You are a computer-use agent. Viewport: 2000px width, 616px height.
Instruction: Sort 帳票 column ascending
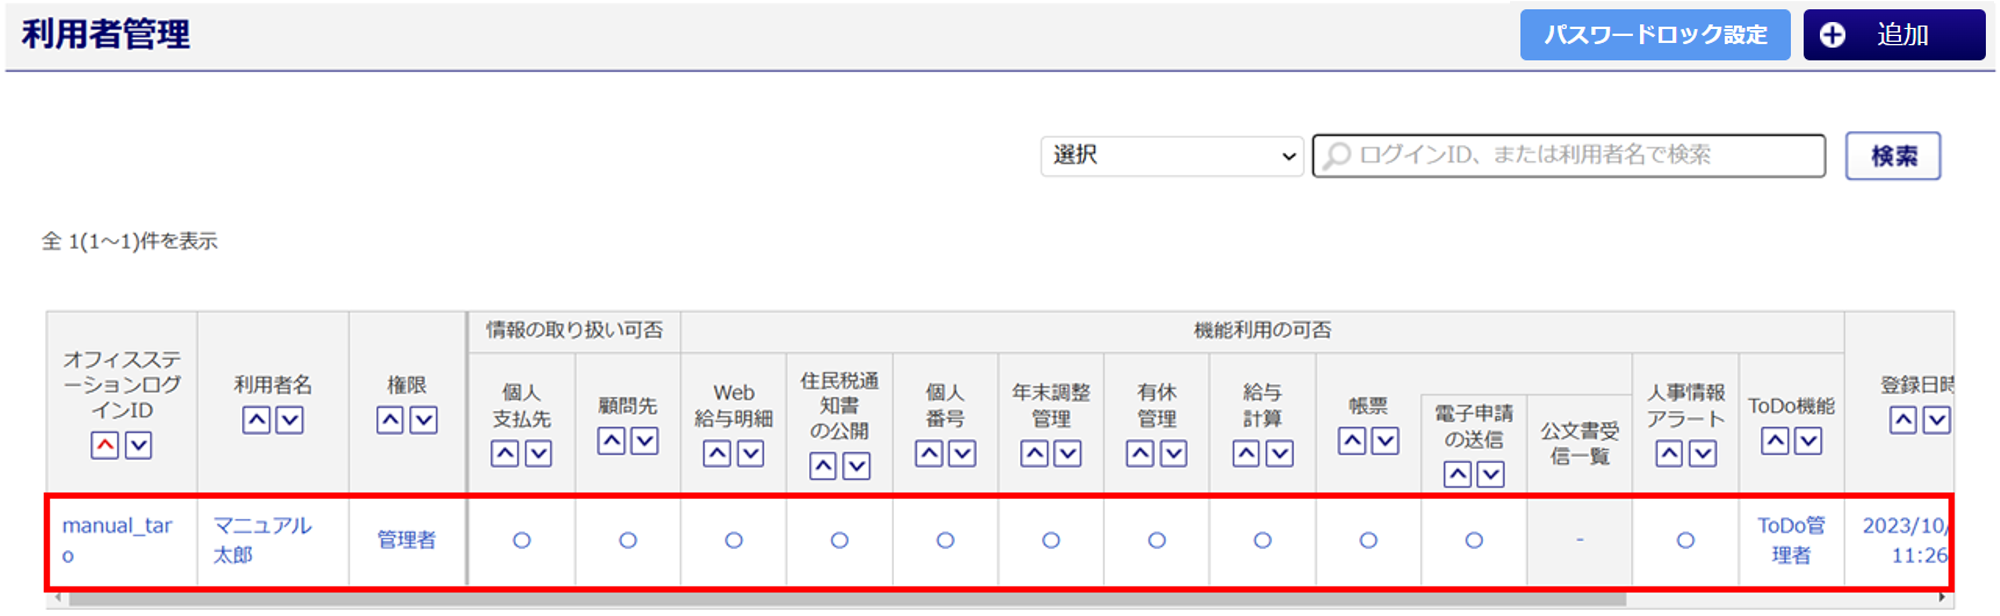tap(1352, 441)
